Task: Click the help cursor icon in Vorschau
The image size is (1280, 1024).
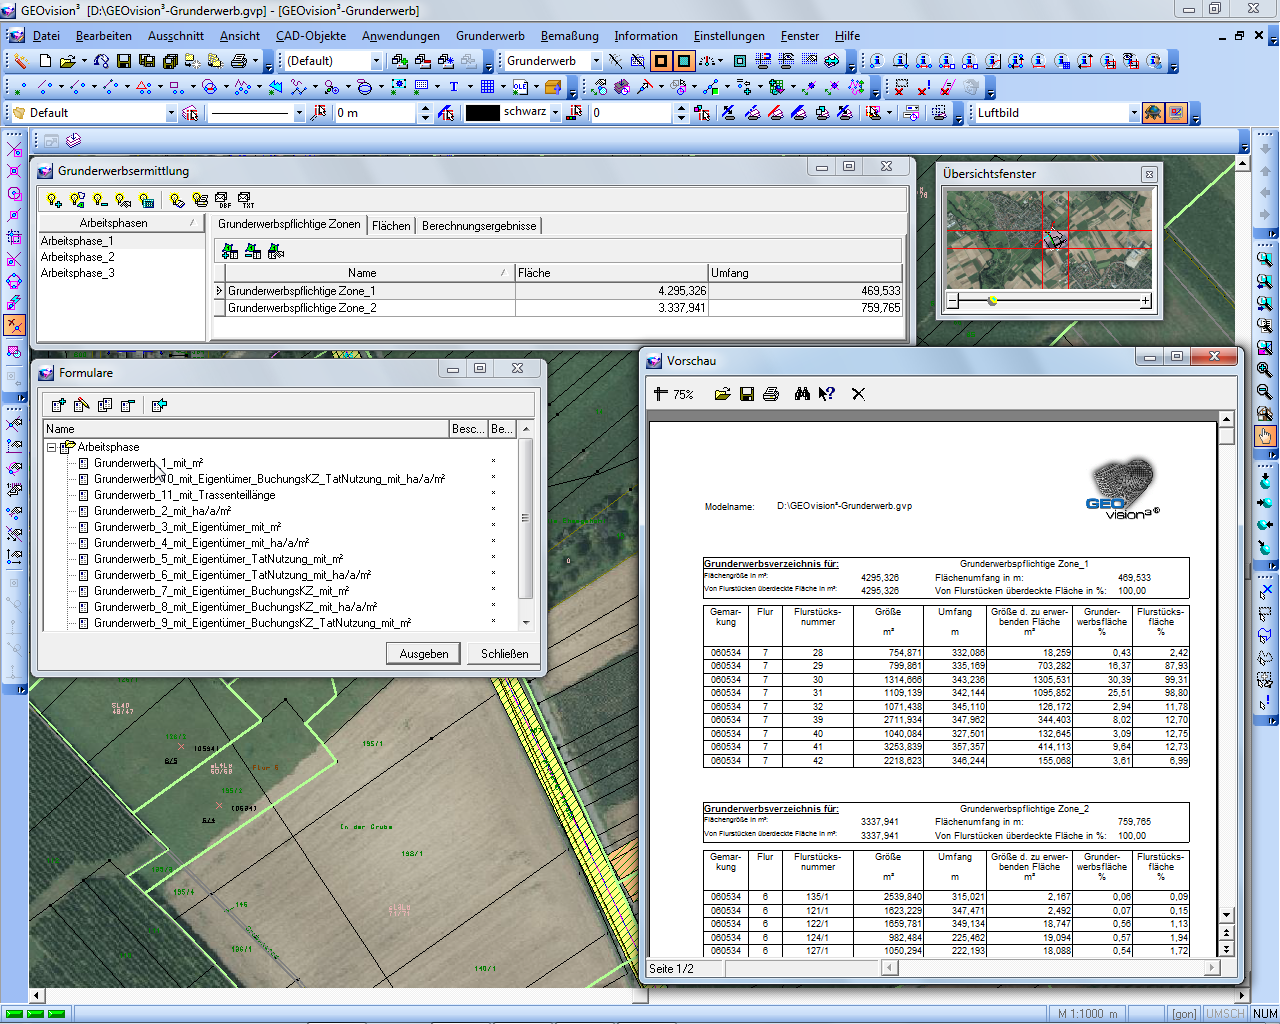Action: tap(826, 394)
